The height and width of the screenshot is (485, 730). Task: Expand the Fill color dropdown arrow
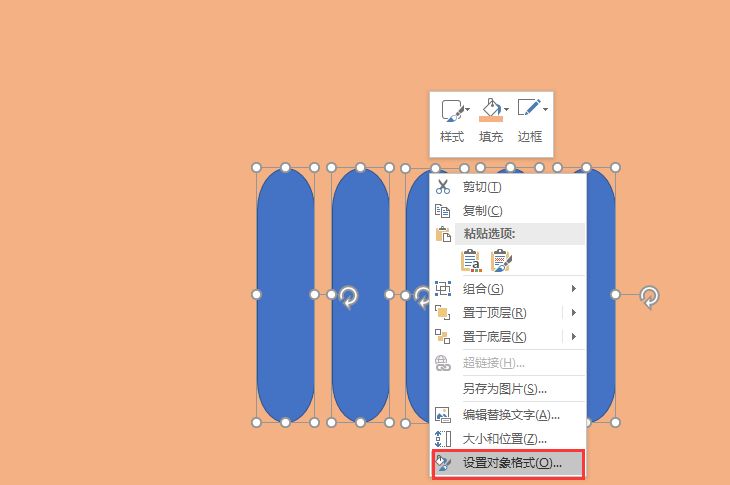[507, 110]
